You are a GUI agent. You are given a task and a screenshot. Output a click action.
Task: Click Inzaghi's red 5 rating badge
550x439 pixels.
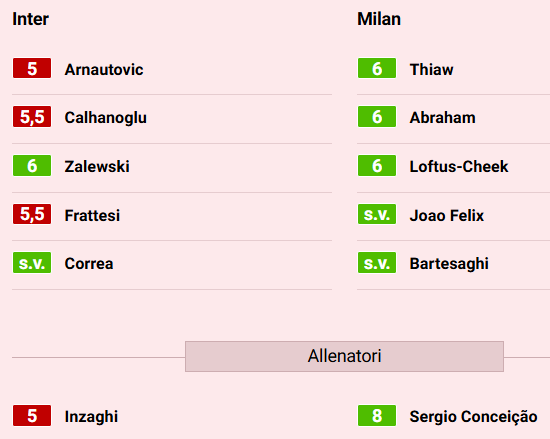coord(32,416)
